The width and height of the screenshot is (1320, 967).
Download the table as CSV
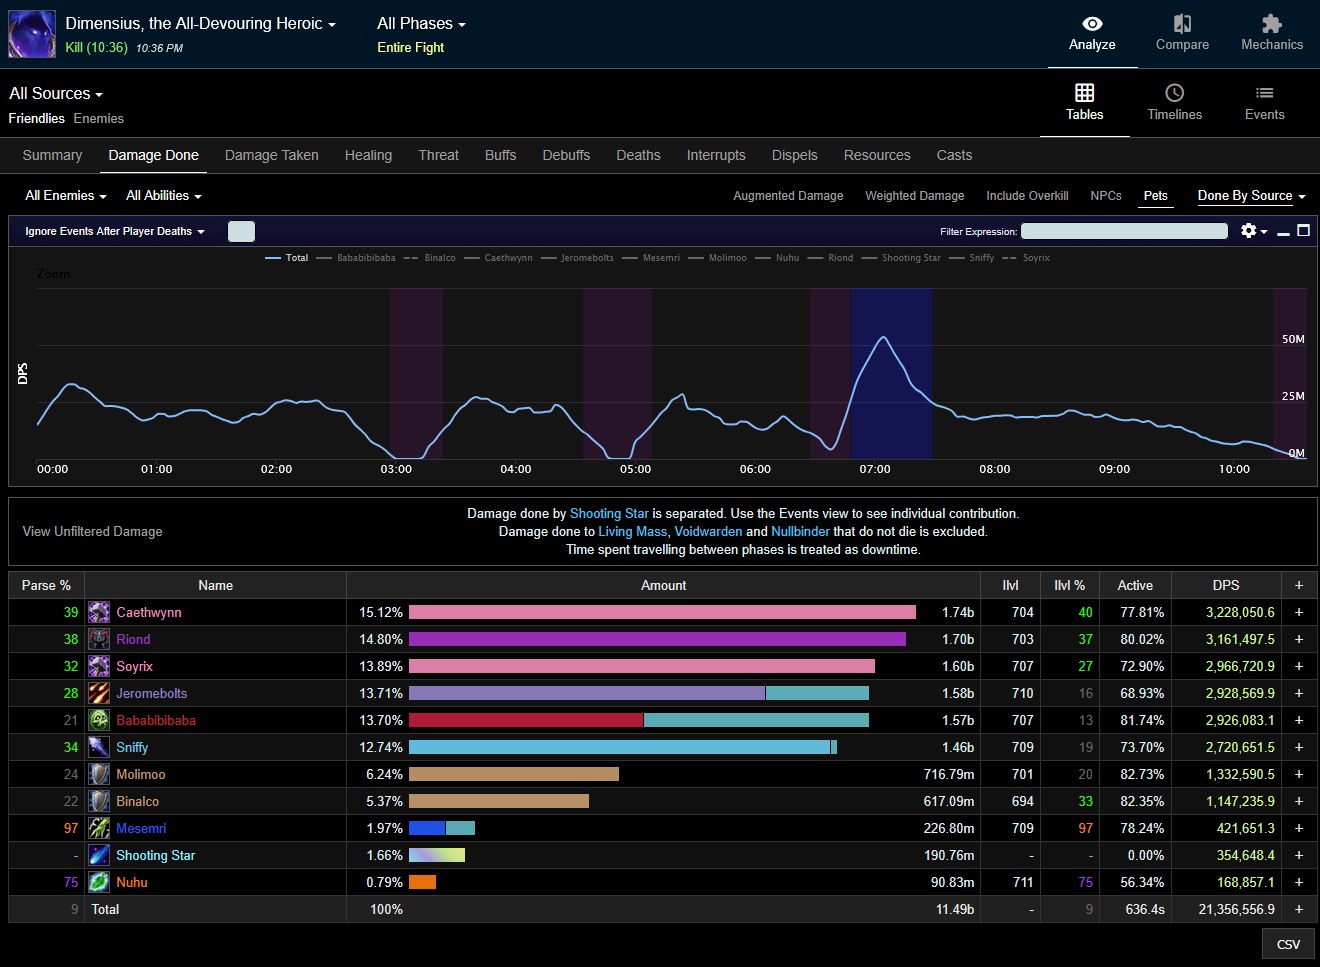[1288, 944]
